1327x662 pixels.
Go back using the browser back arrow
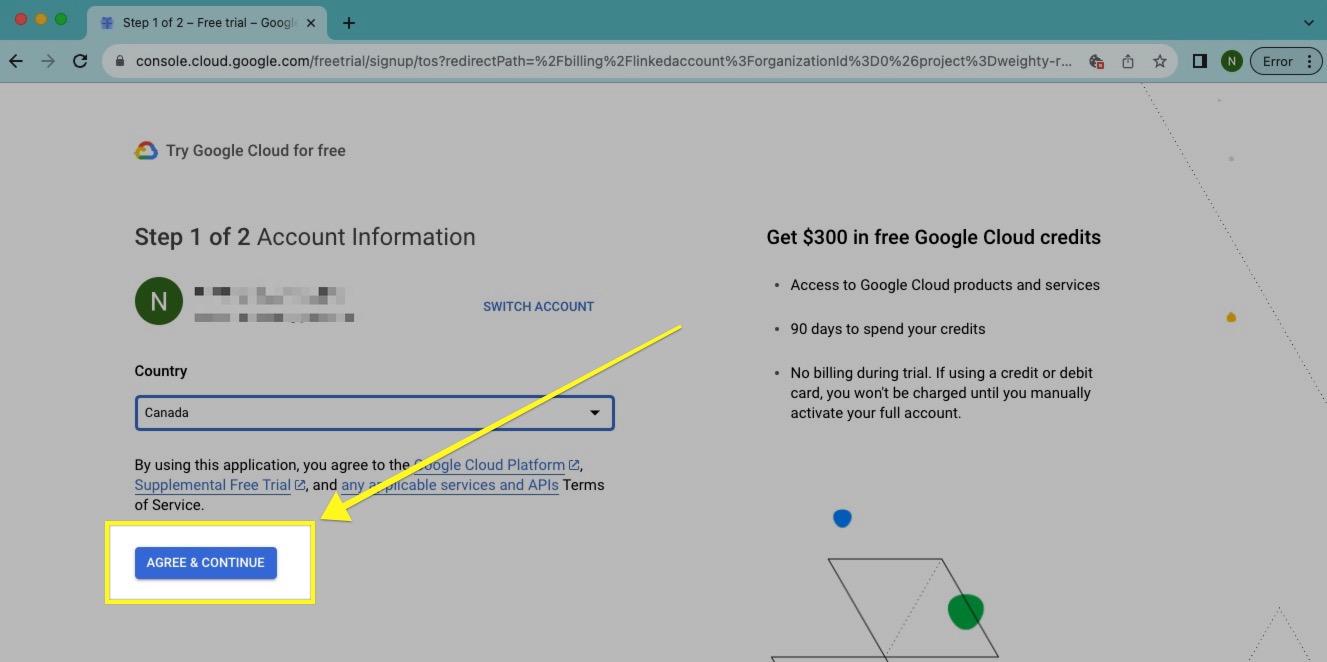16,61
